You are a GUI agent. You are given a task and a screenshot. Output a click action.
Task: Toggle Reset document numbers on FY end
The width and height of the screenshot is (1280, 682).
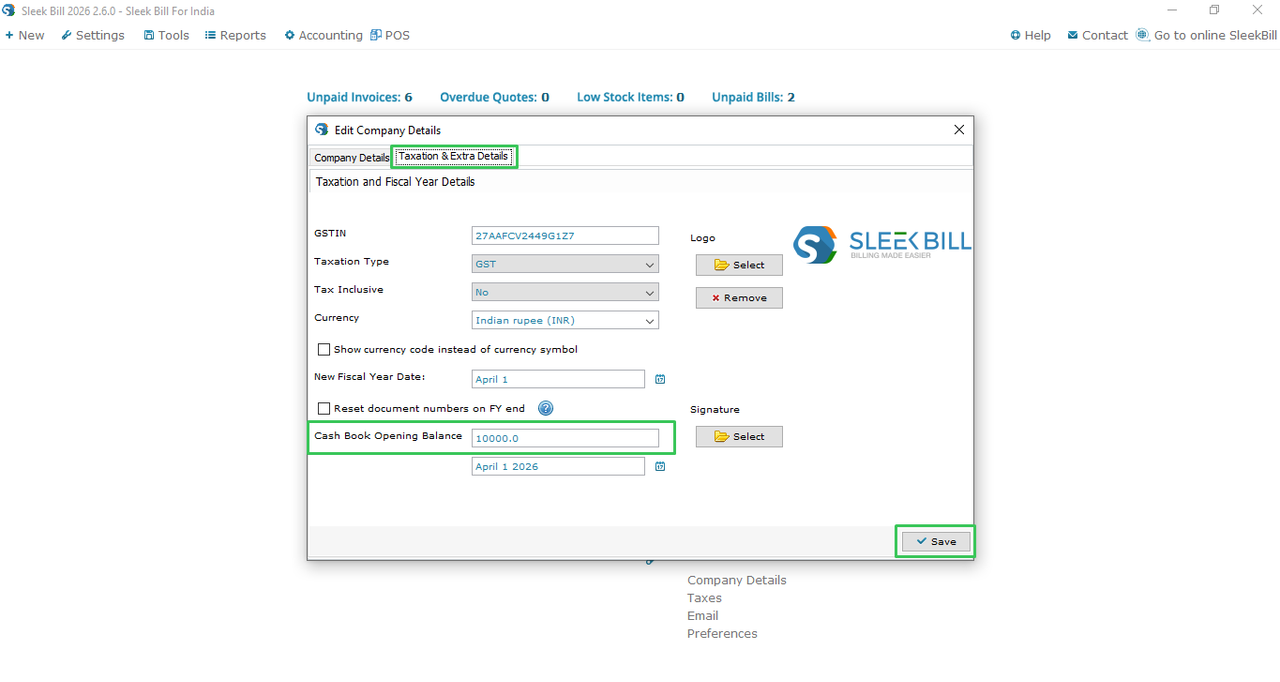pyautogui.click(x=324, y=408)
